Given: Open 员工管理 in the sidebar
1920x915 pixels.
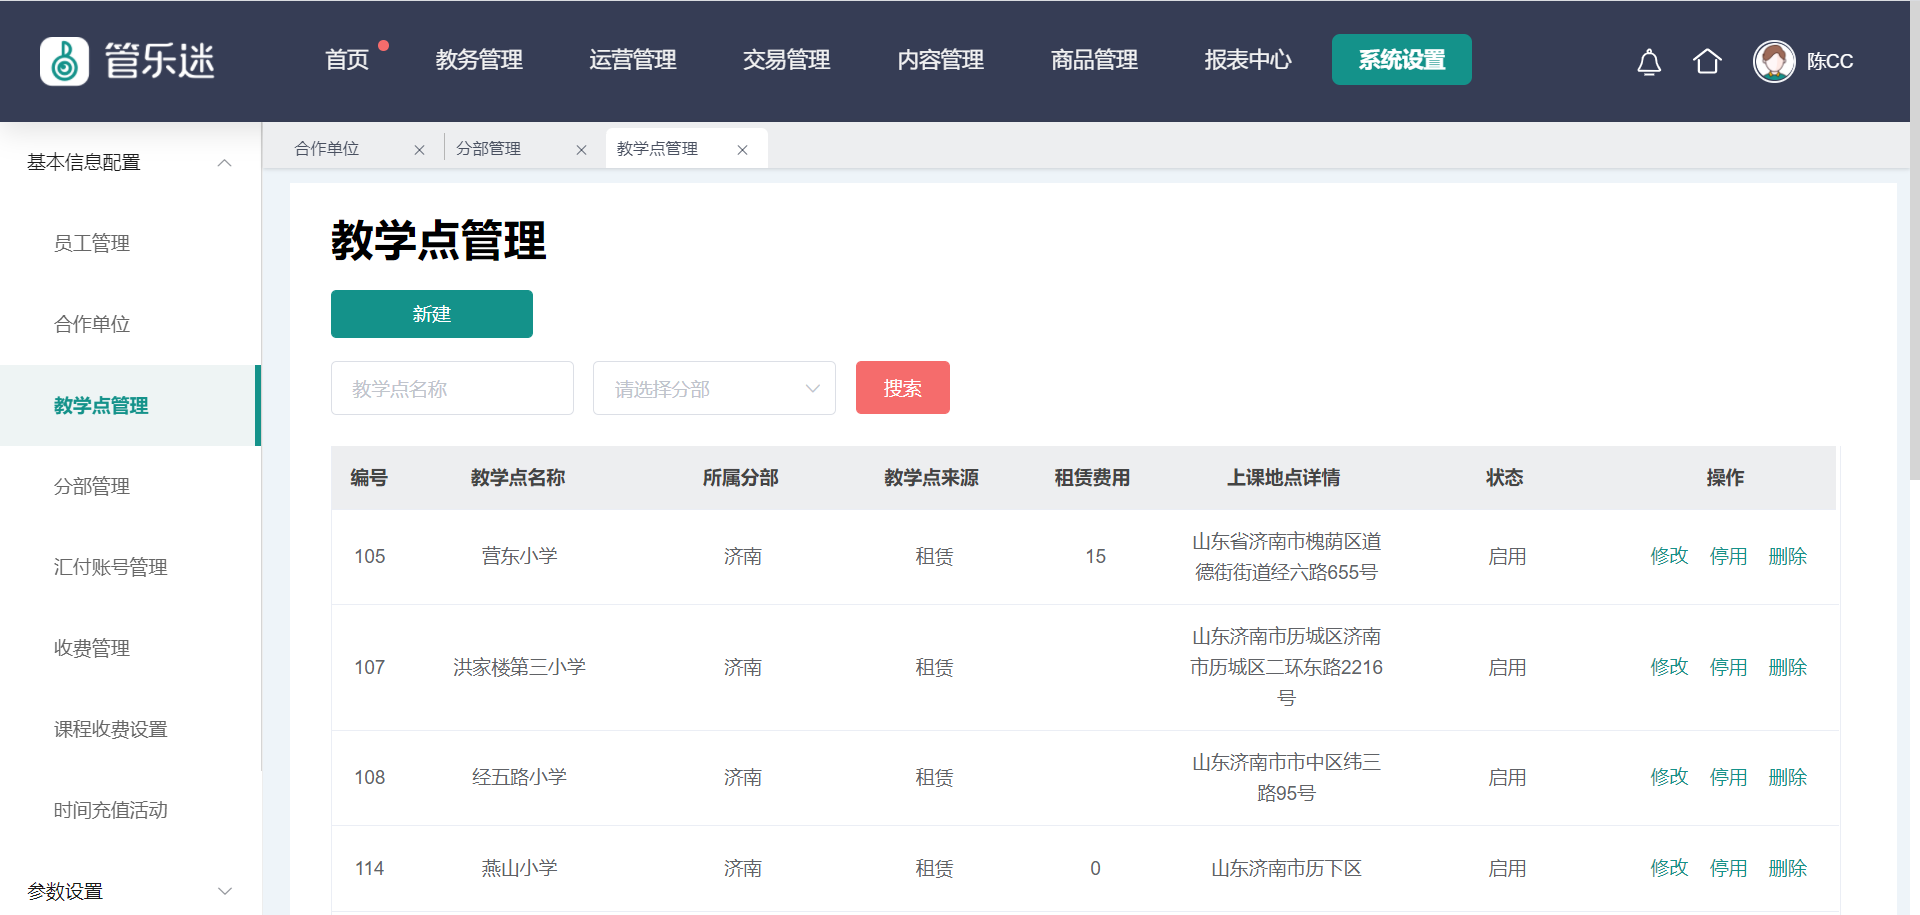Looking at the screenshot, I should [92, 243].
